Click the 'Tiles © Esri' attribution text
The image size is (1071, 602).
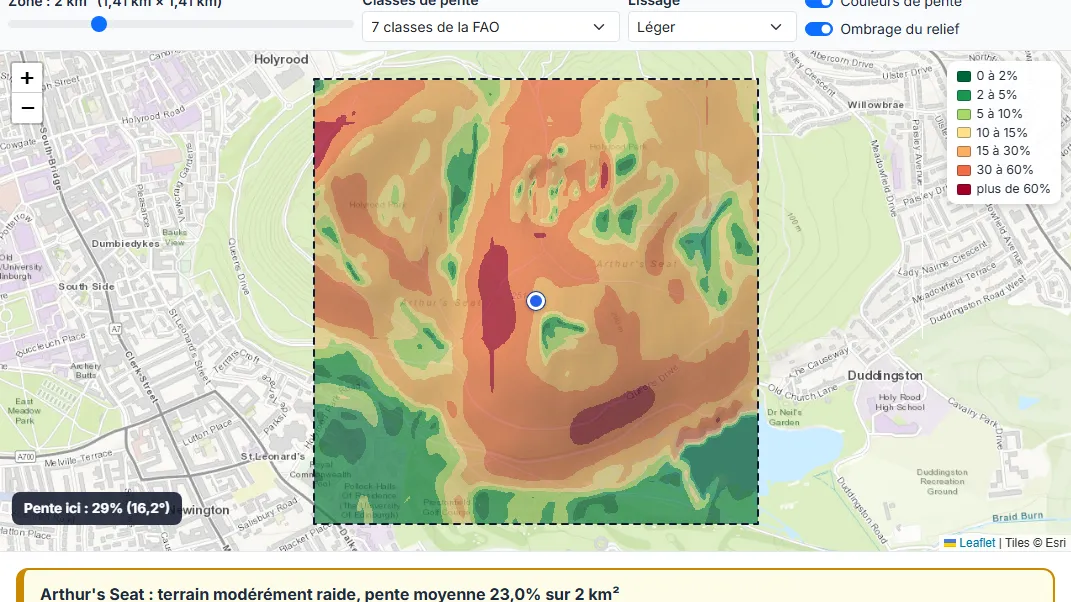1035,543
